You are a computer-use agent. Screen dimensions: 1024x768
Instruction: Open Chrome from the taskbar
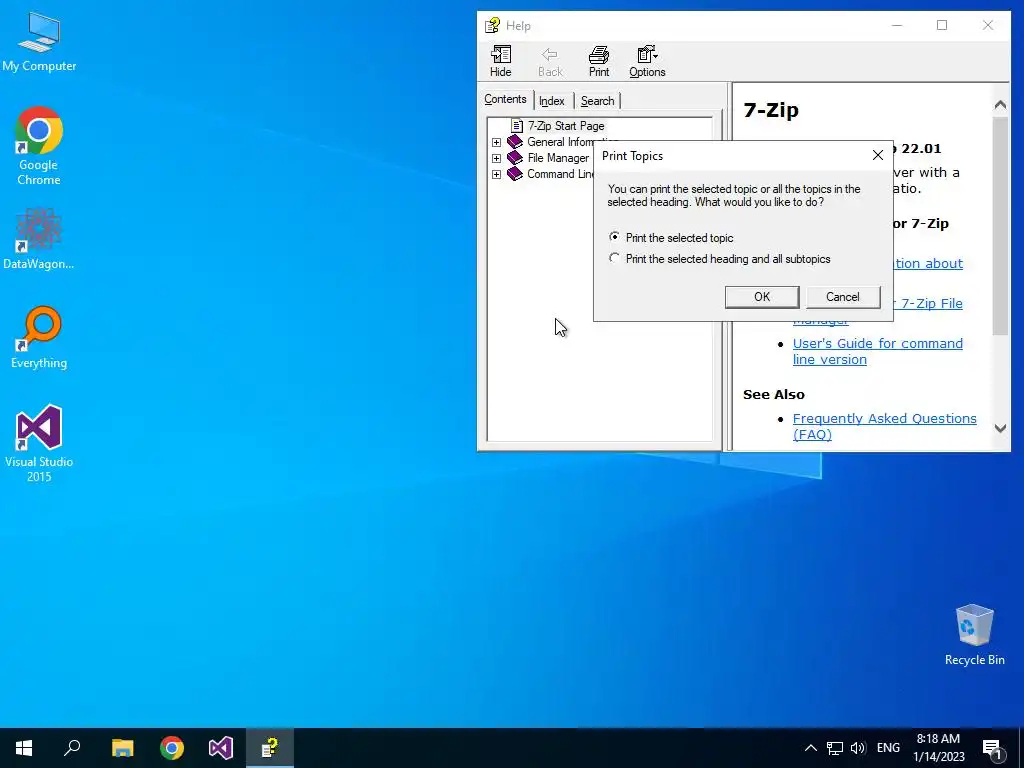point(172,748)
